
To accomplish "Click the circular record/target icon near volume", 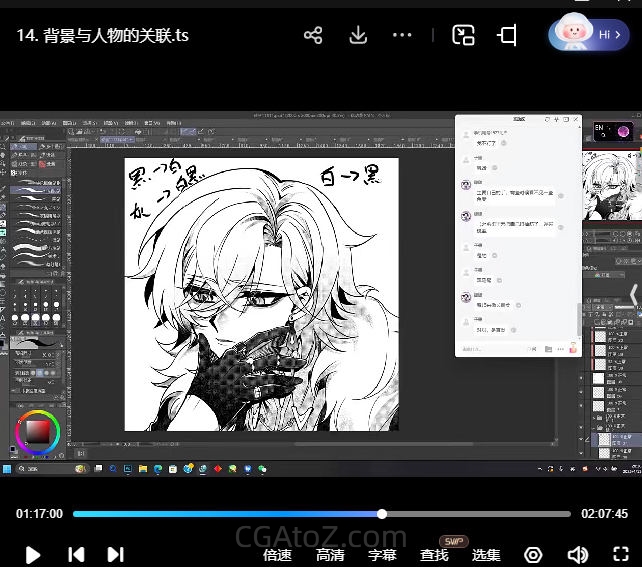I will coord(534,554).
